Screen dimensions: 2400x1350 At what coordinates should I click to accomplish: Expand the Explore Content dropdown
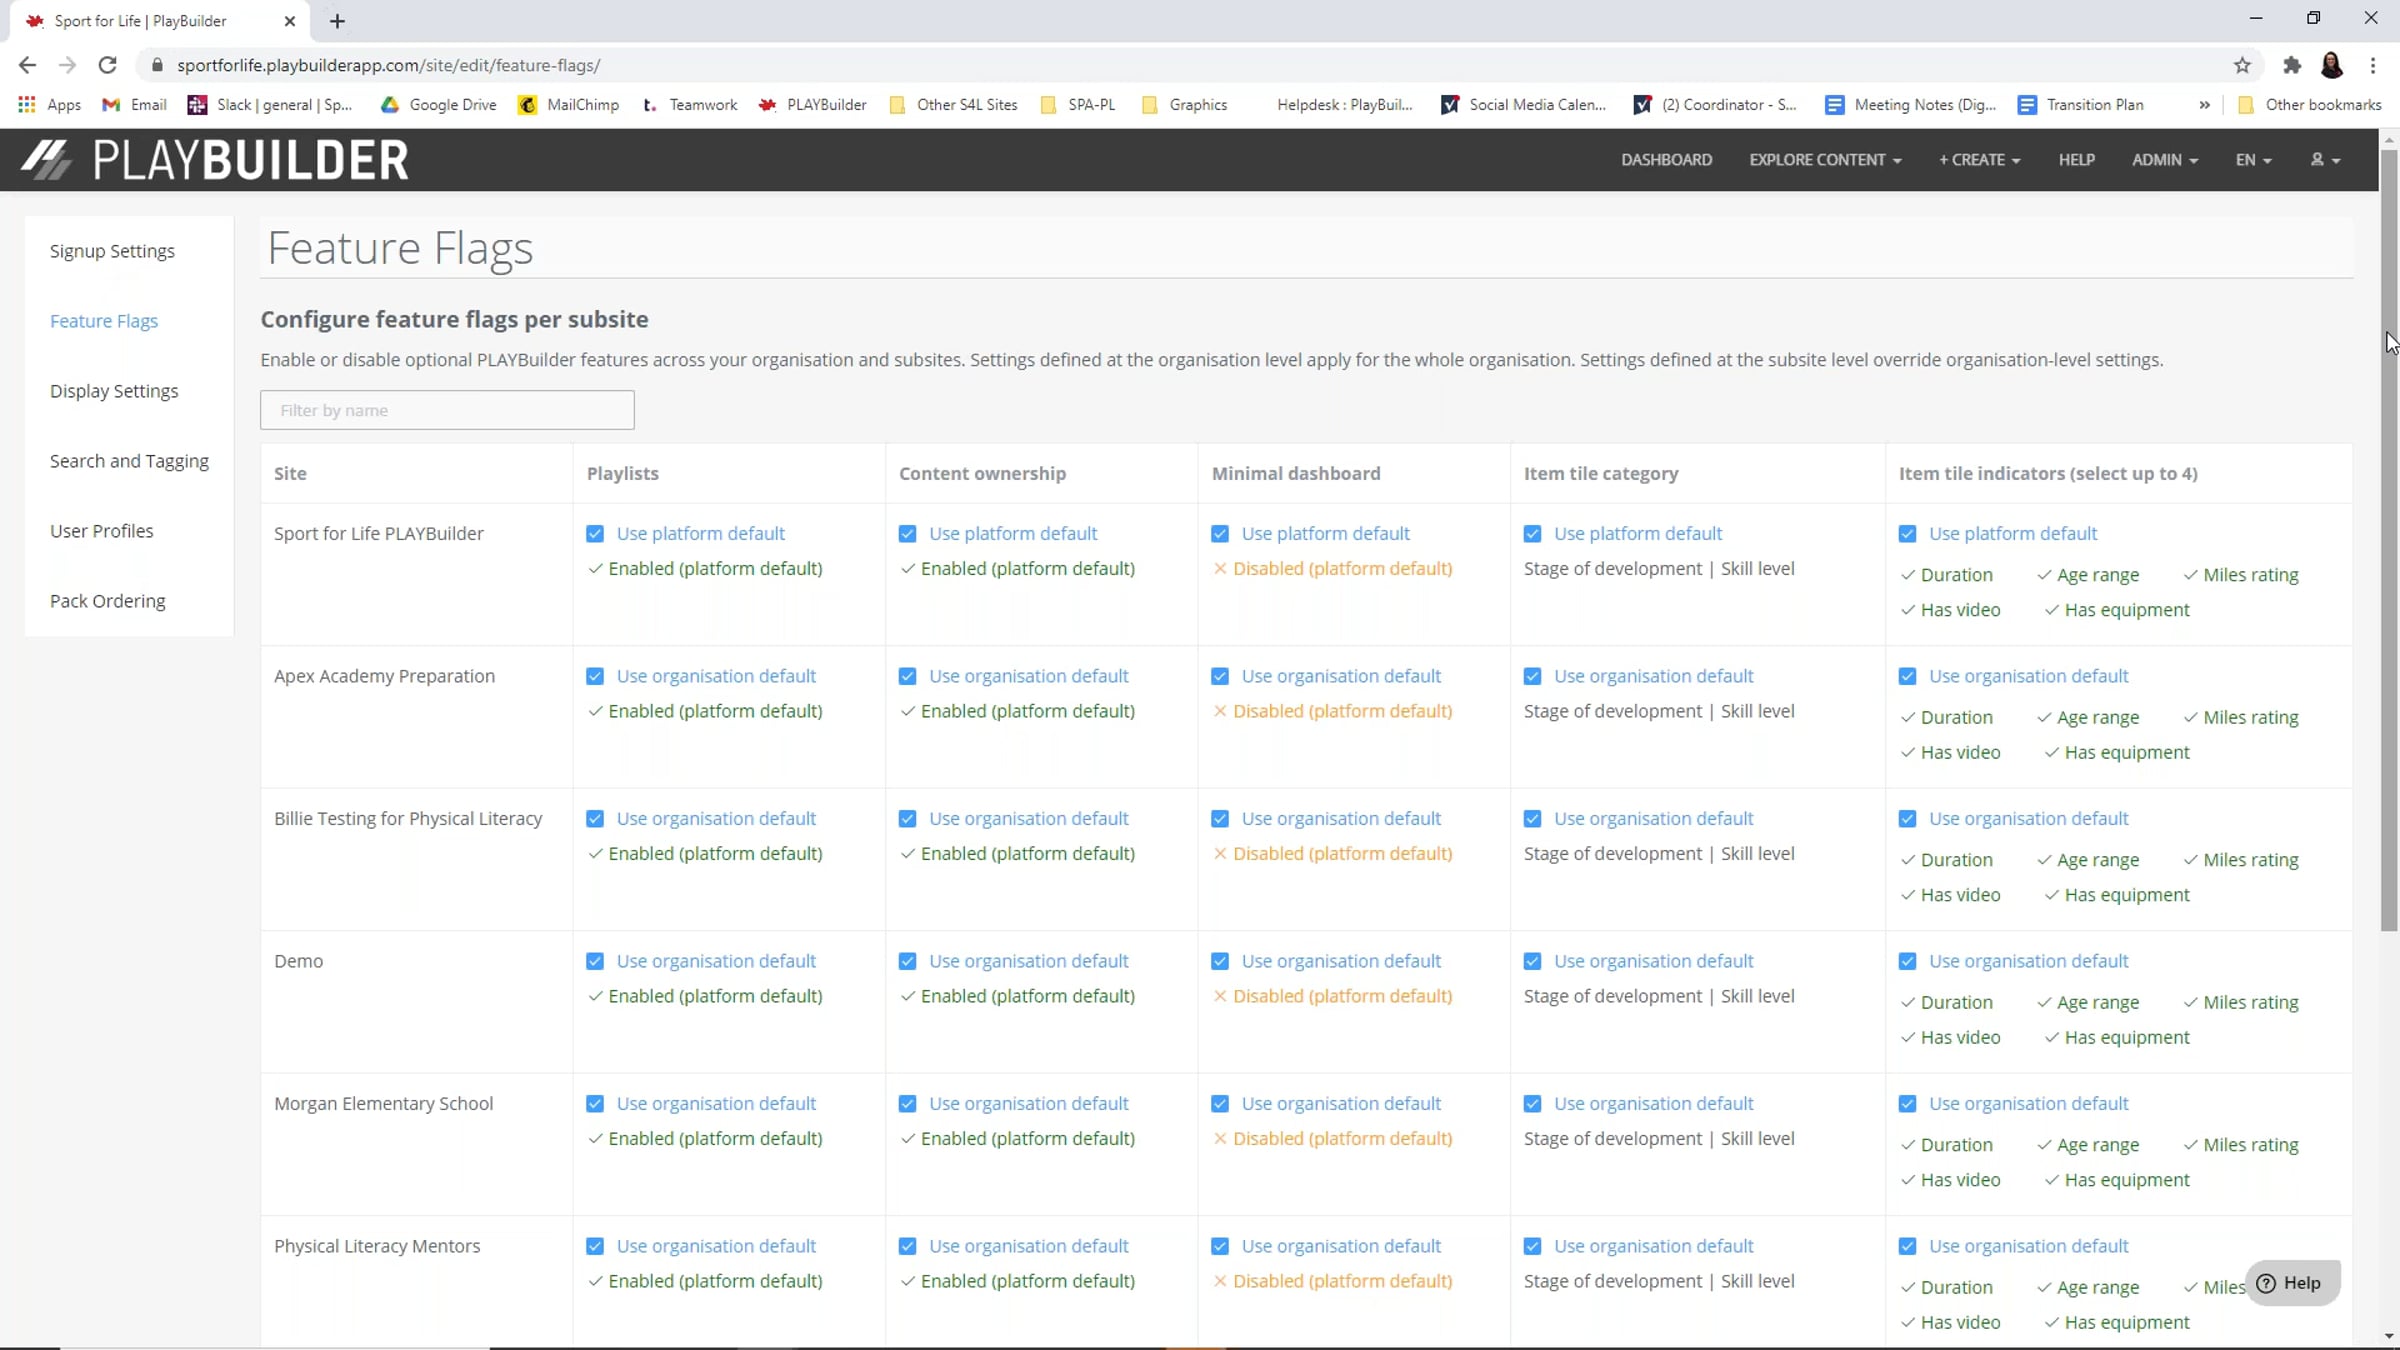(1825, 160)
